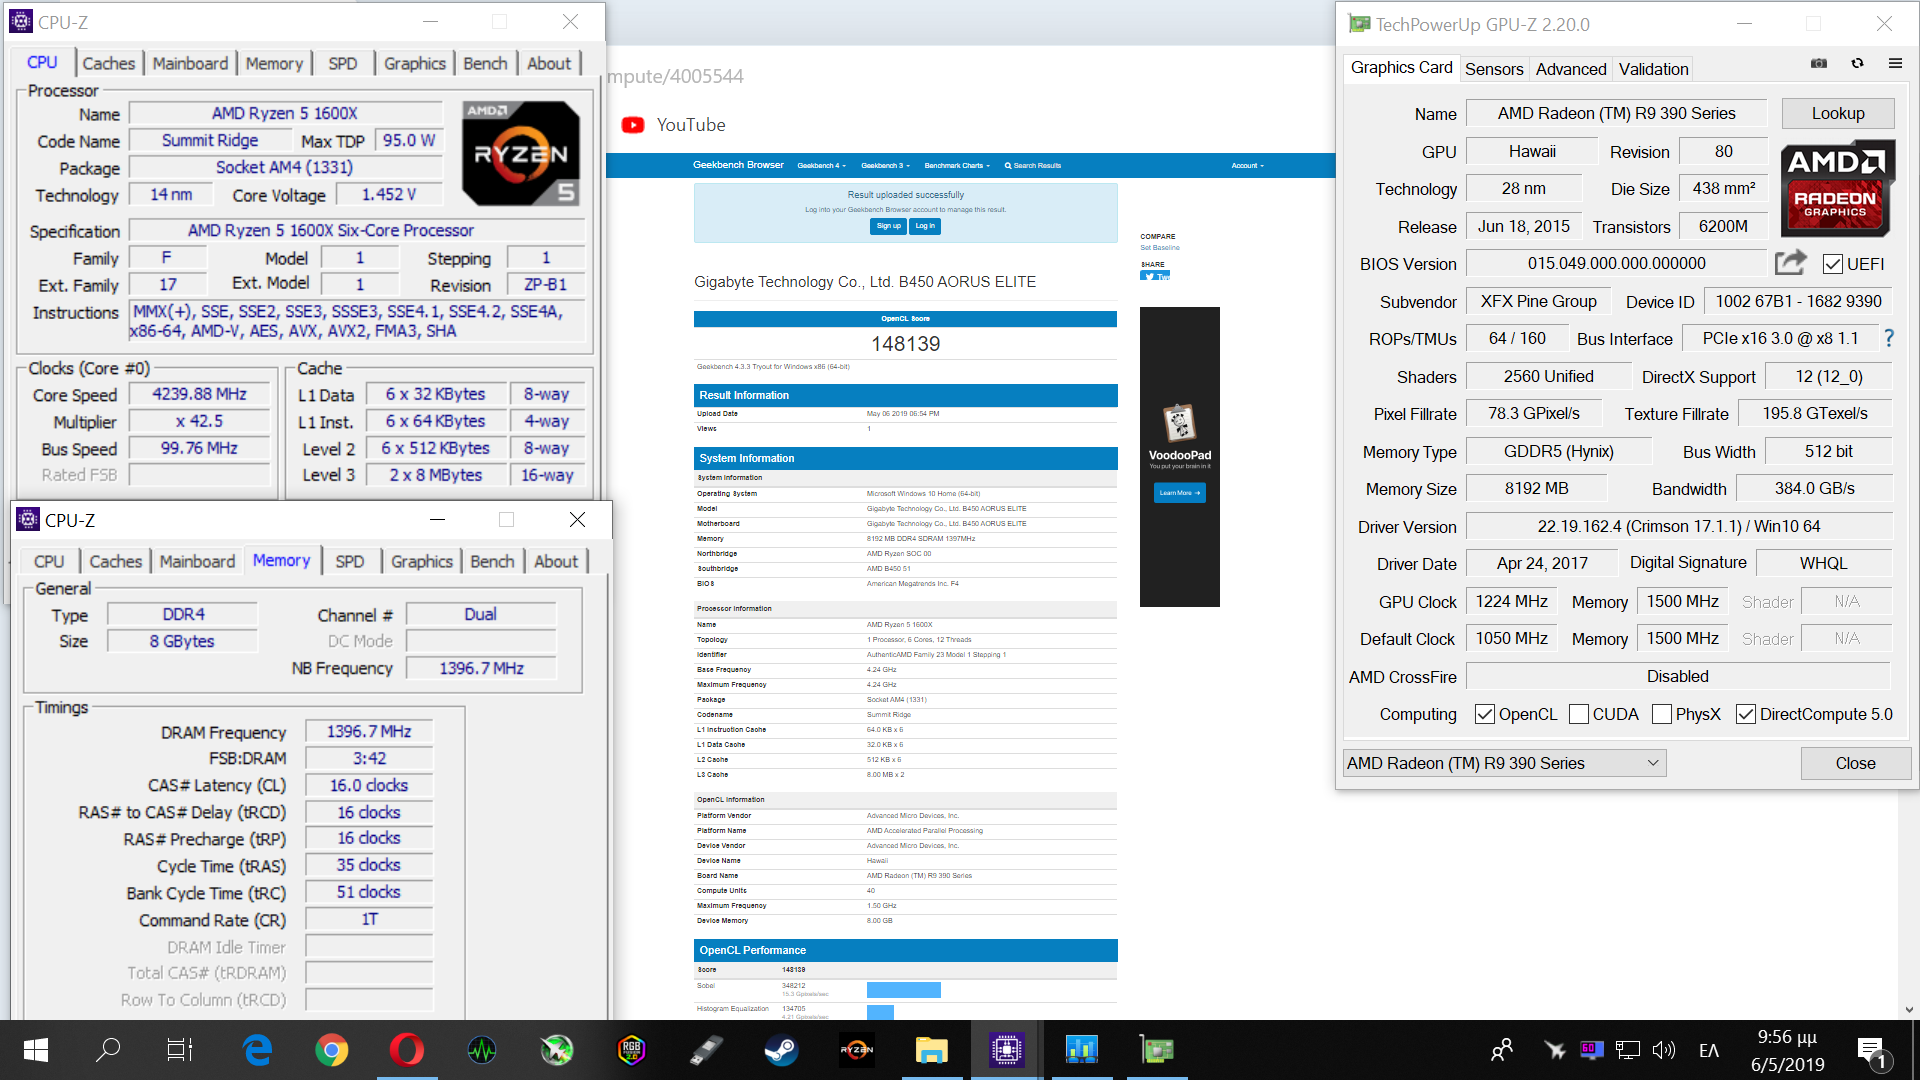This screenshot has width=1920, height=1080.
Task: Switch to the Sensors tab in GPU-Z
Action: click(1494, 69)
